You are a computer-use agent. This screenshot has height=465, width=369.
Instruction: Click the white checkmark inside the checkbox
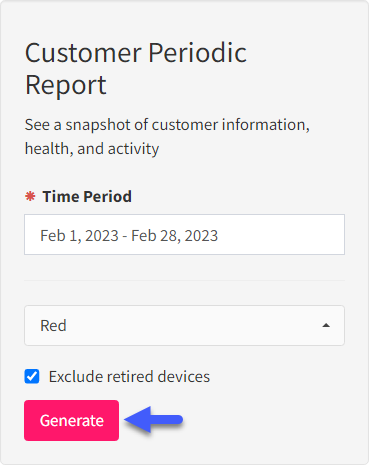pos(32,377)
